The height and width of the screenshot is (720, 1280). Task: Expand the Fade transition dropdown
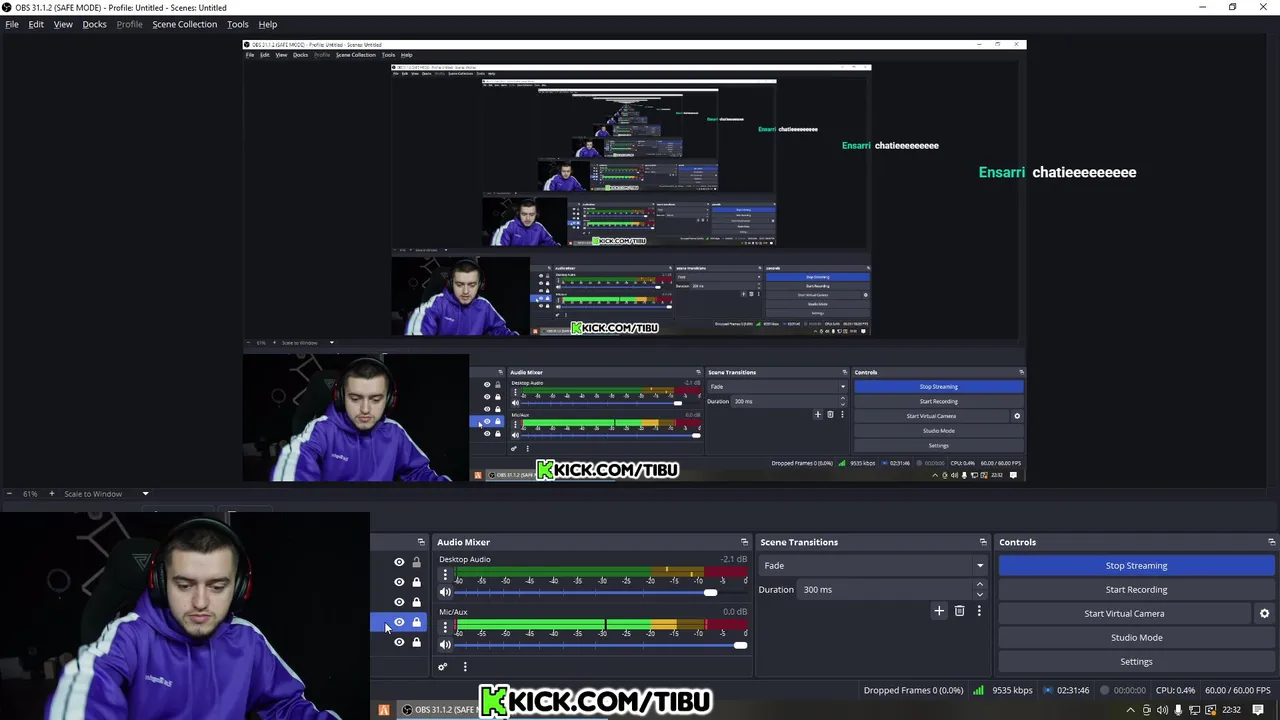click(x=979, y=566)
